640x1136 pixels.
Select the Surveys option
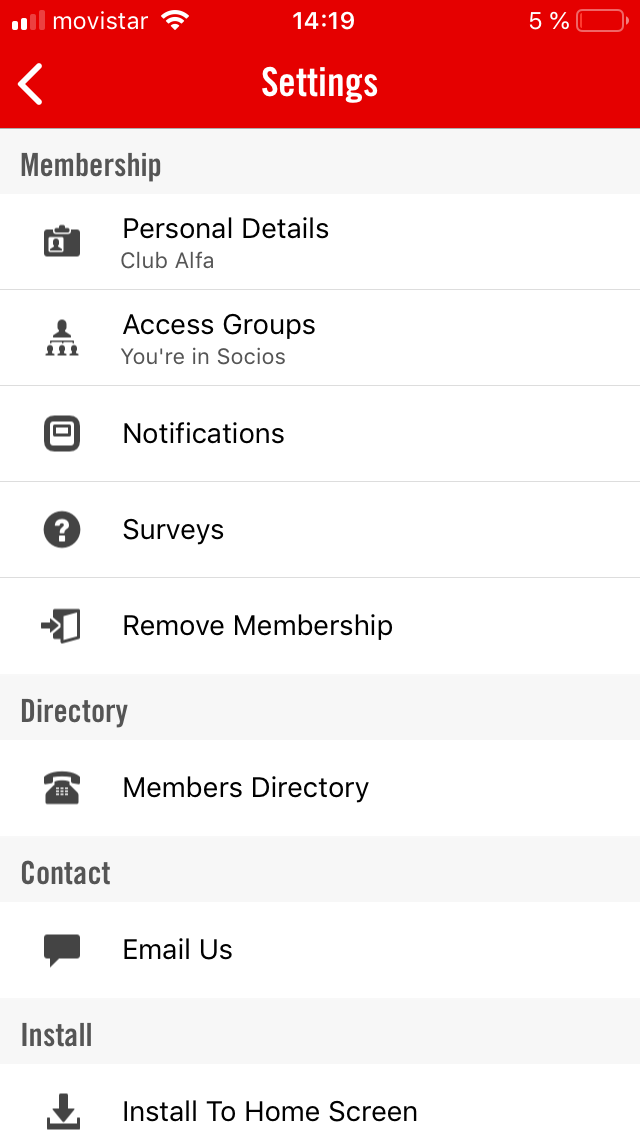tap(173, 530)
